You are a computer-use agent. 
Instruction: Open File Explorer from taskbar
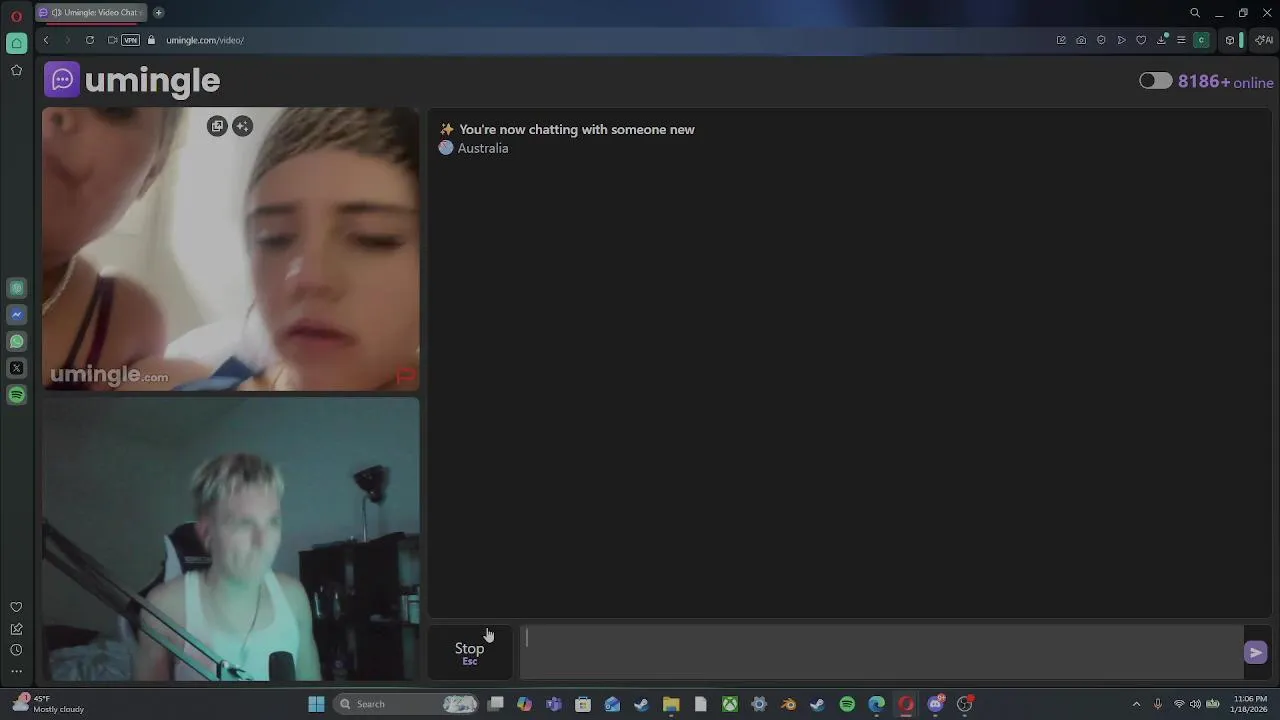[x=671, y=704]
